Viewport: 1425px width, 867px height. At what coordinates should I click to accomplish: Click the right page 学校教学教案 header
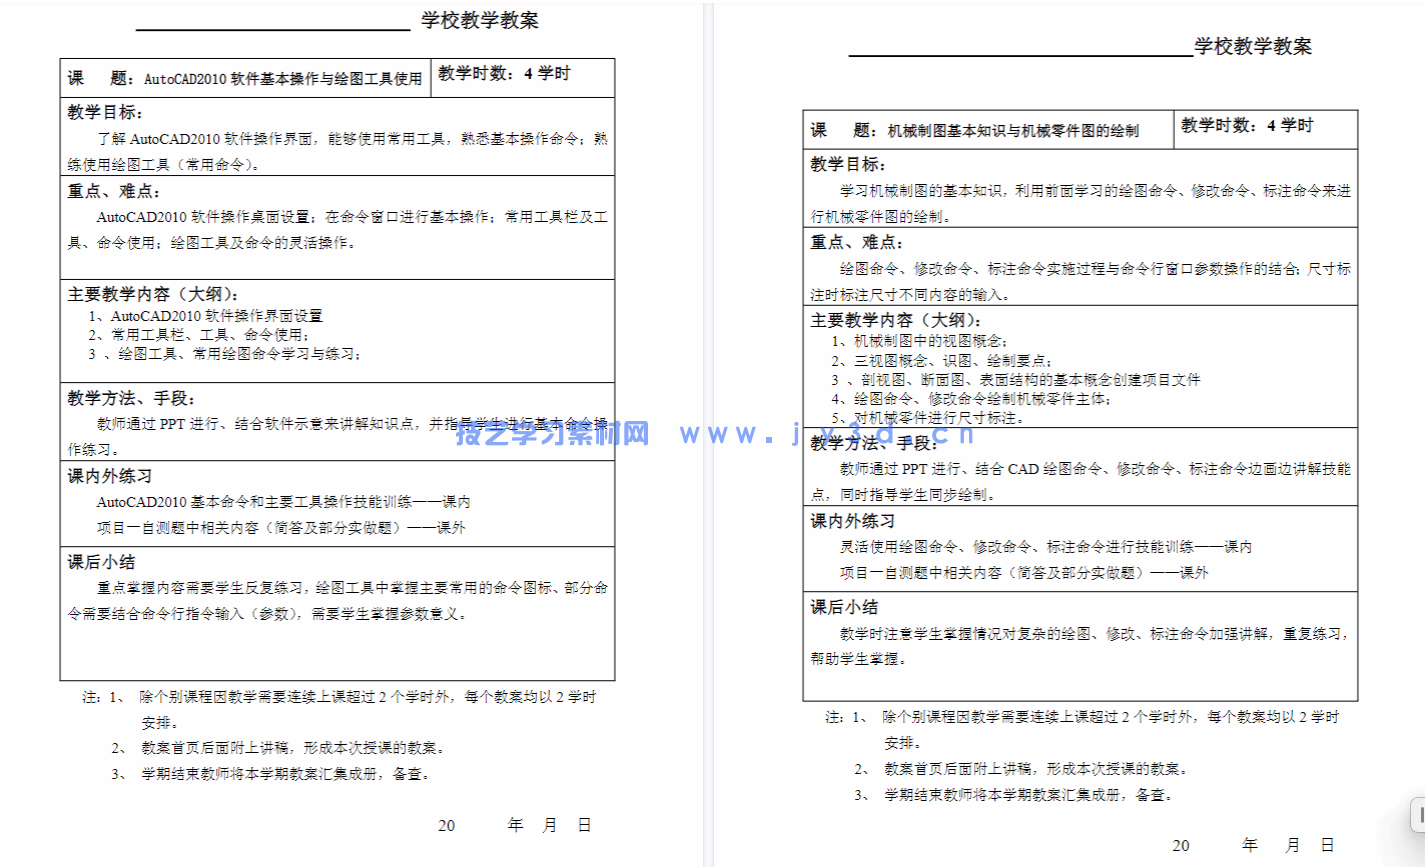[x=1255, y=46]
